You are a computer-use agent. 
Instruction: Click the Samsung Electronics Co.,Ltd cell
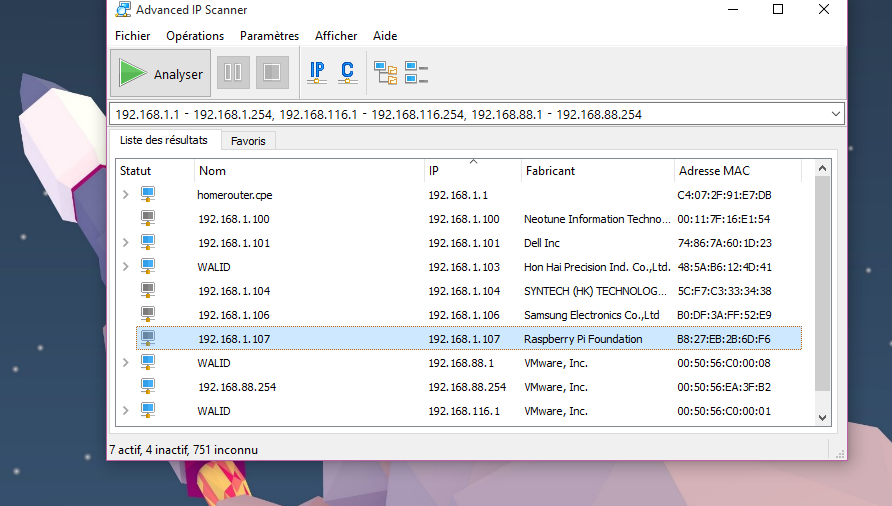[592, 315]
